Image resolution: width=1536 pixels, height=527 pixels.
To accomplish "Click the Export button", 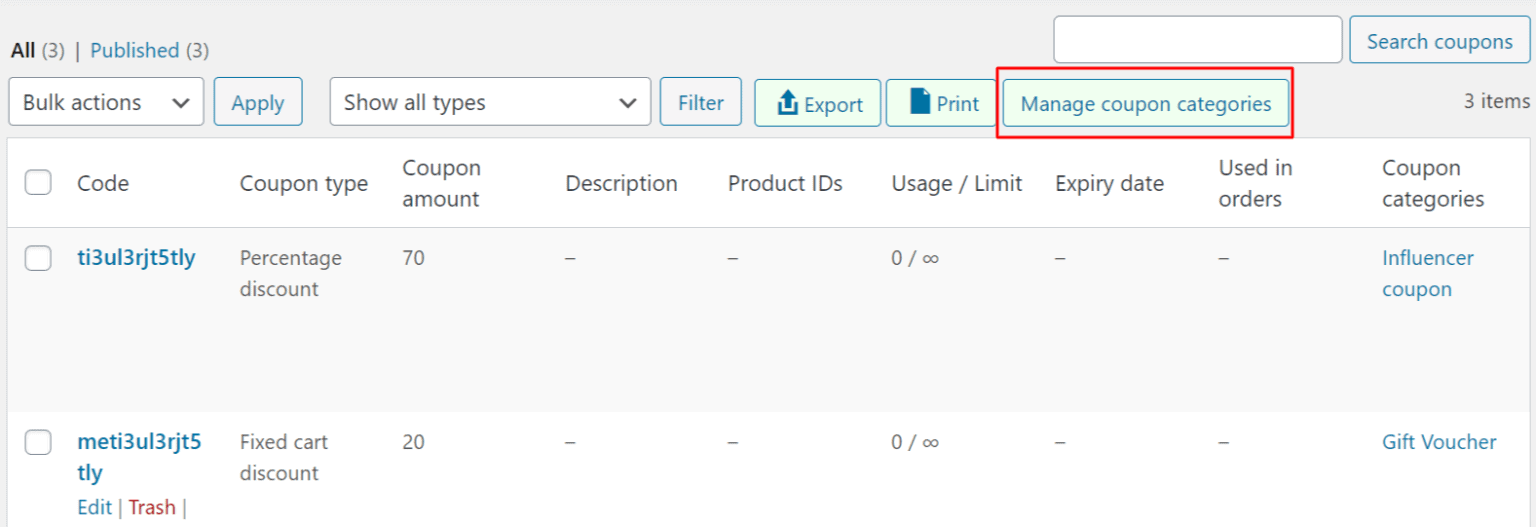I will coord(817,103).
